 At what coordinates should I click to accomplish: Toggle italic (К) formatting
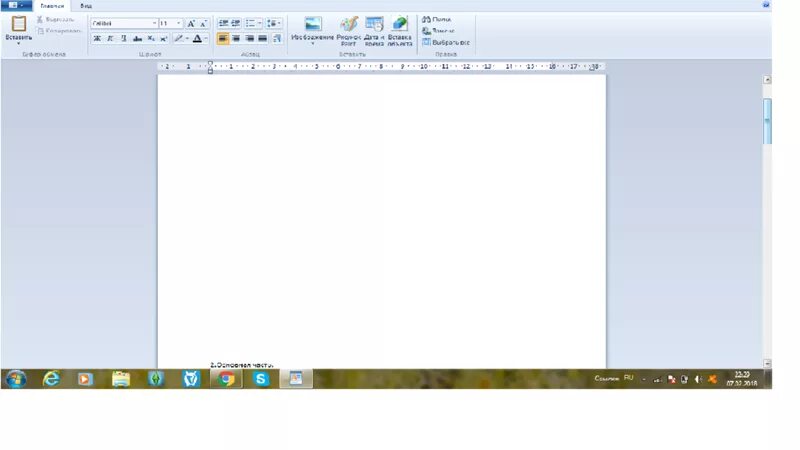110,39
